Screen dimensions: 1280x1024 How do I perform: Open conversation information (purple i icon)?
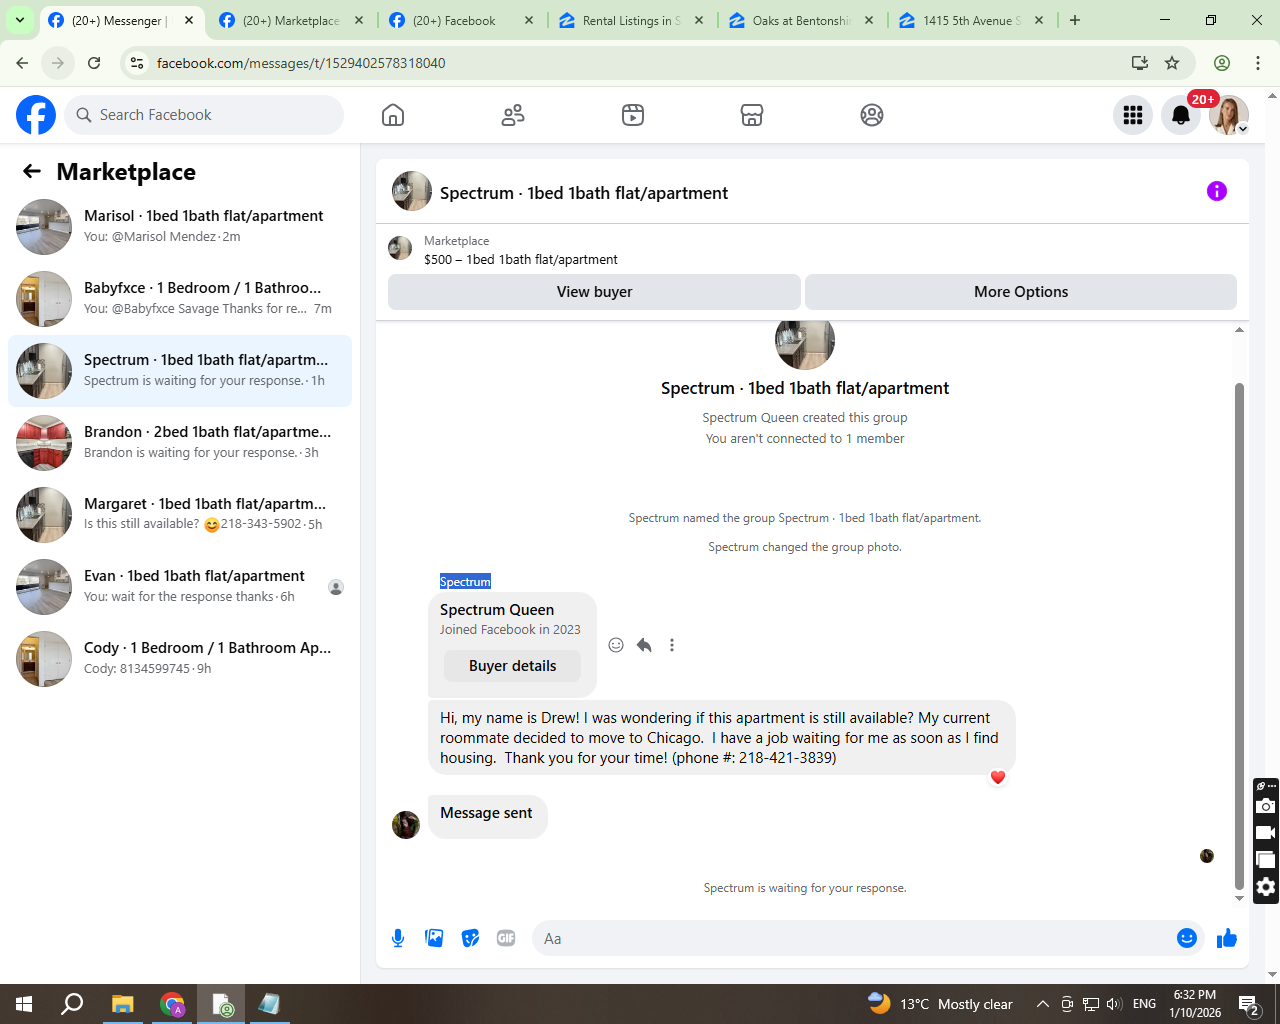coord(1217,191)
